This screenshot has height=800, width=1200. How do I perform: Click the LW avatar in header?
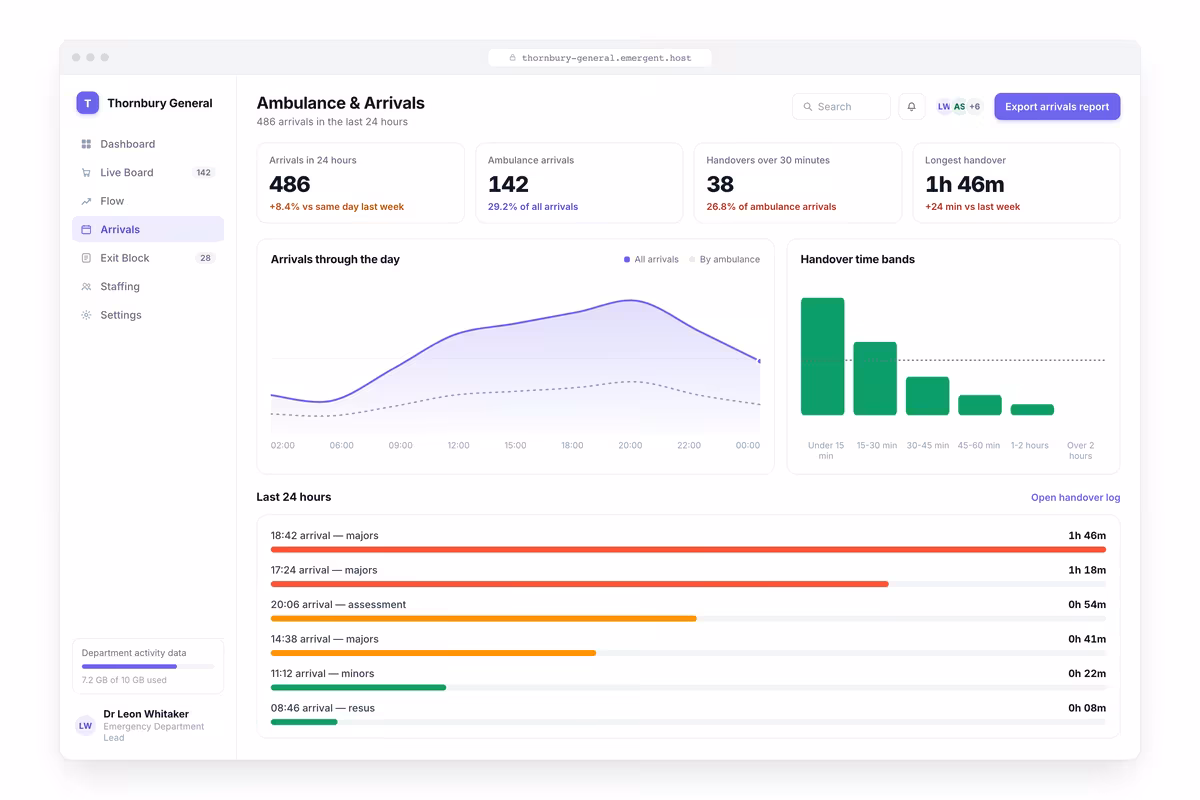click(x=944, y=107)
